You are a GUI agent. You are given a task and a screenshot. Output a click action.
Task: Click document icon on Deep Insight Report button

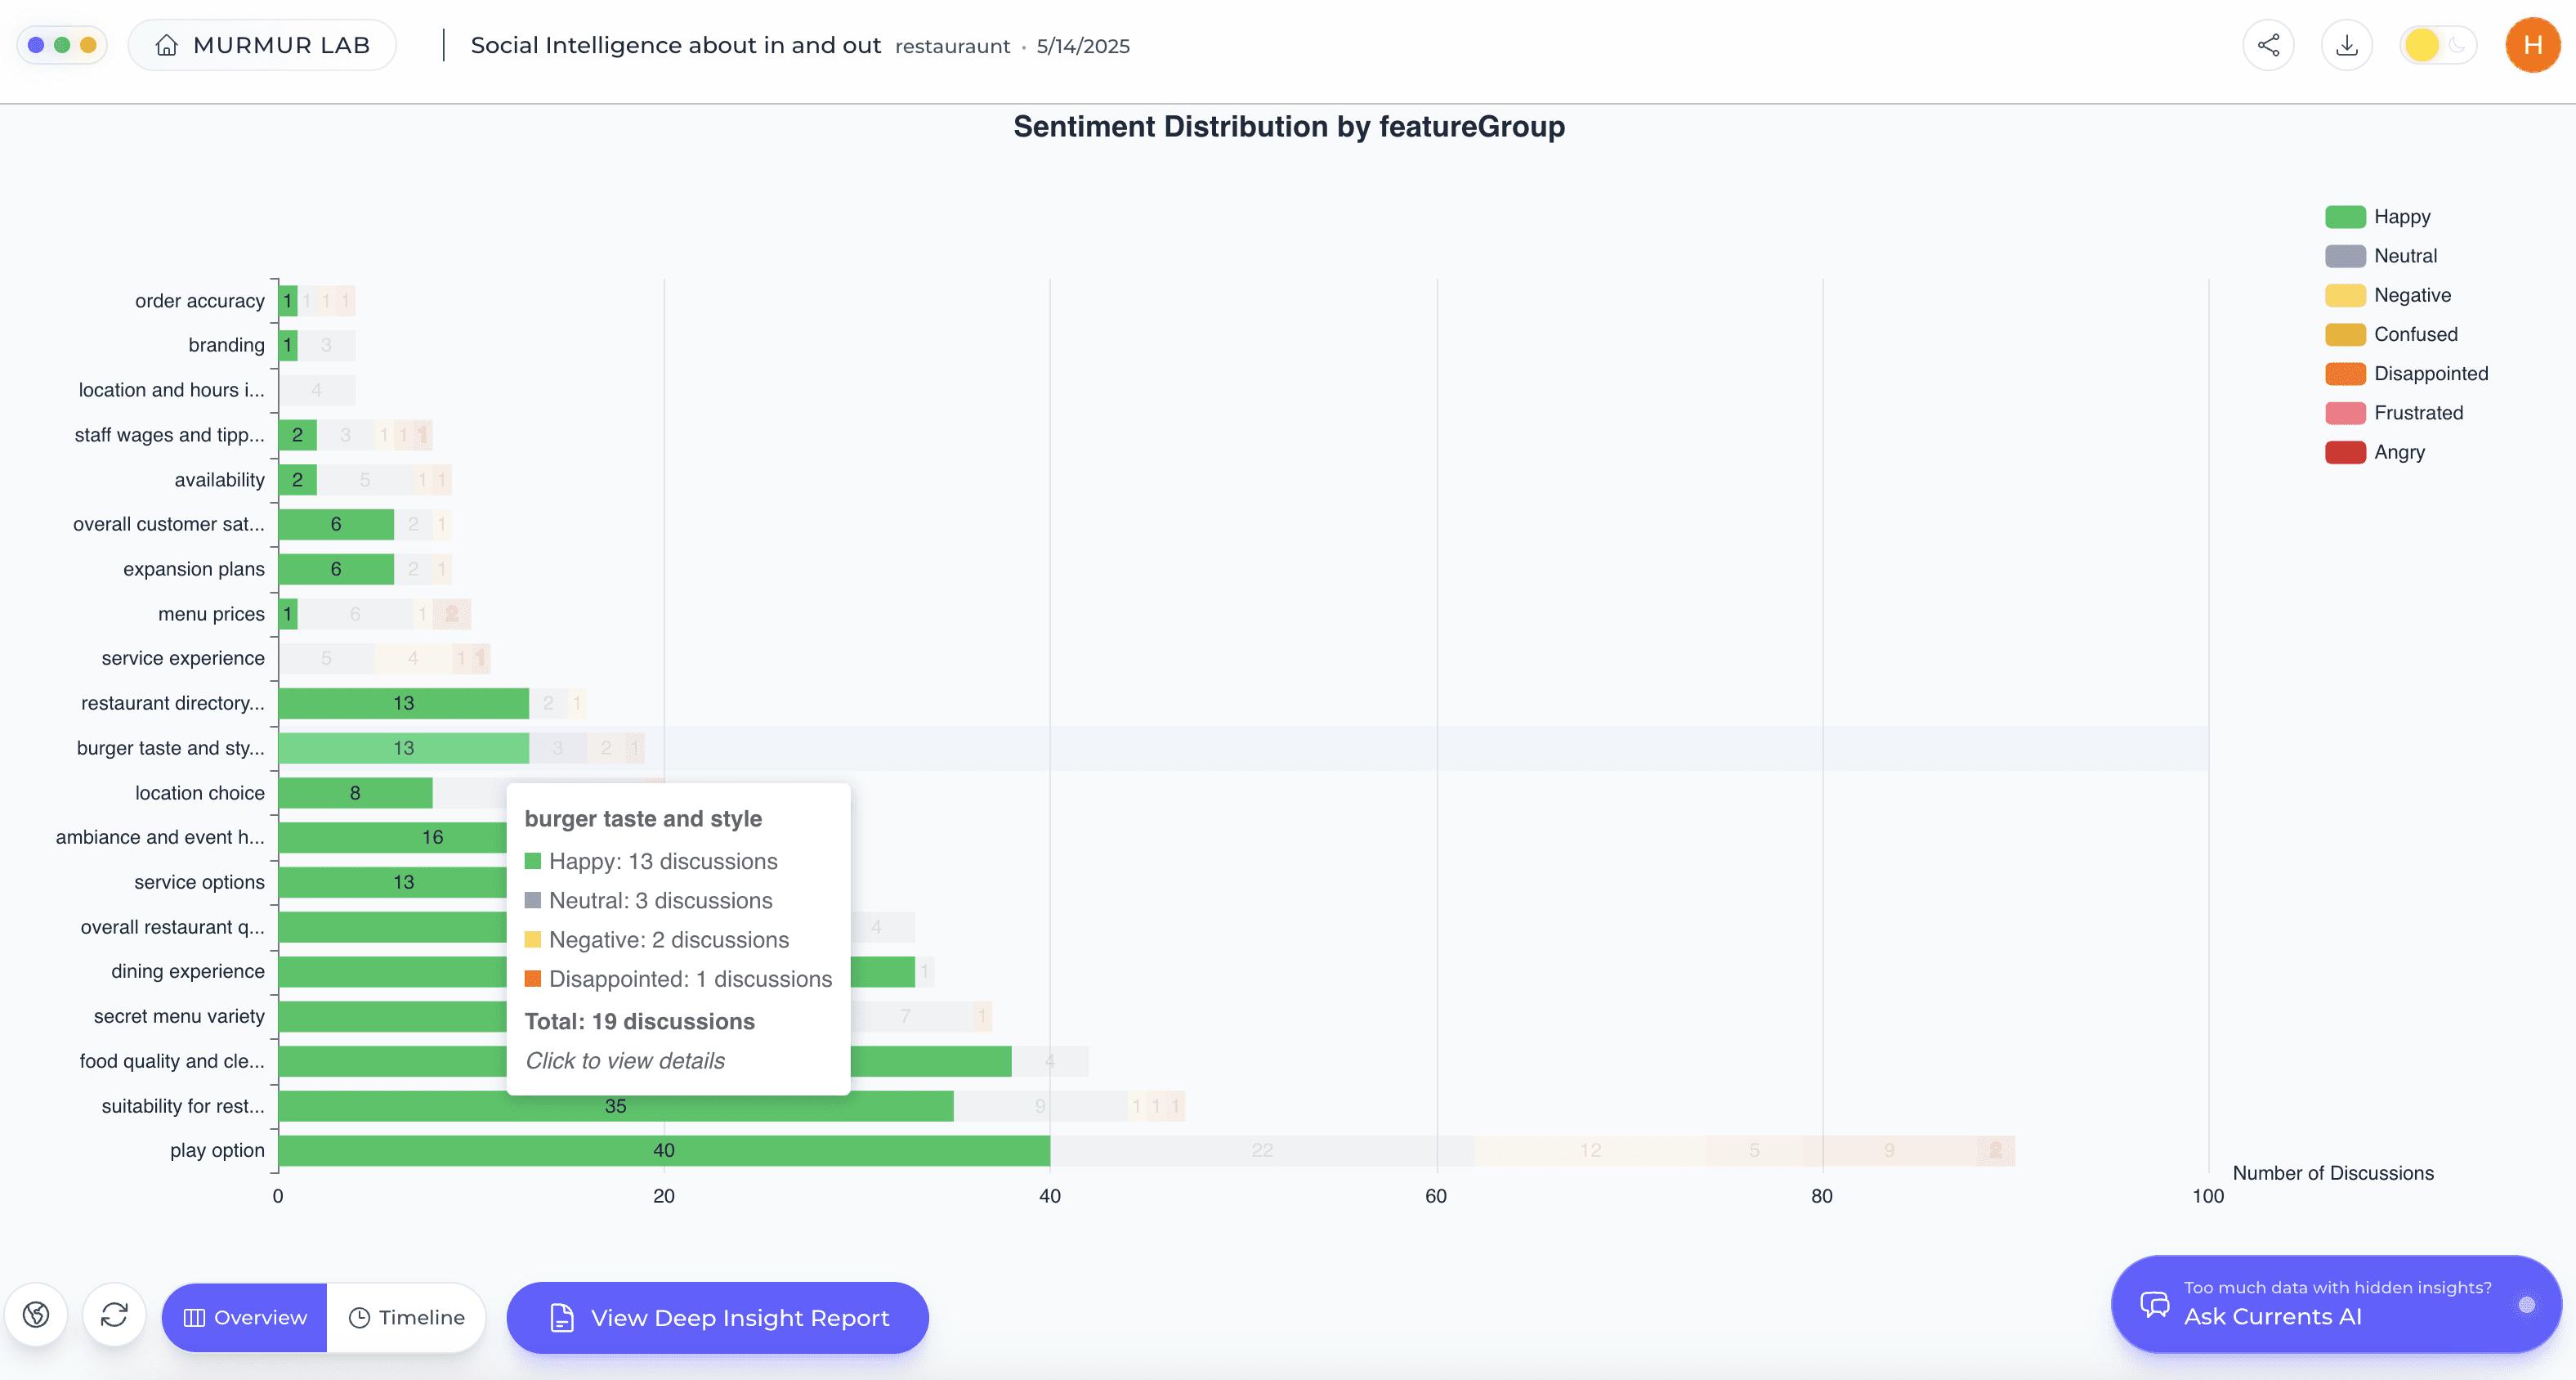click(x=562, y=1317)
